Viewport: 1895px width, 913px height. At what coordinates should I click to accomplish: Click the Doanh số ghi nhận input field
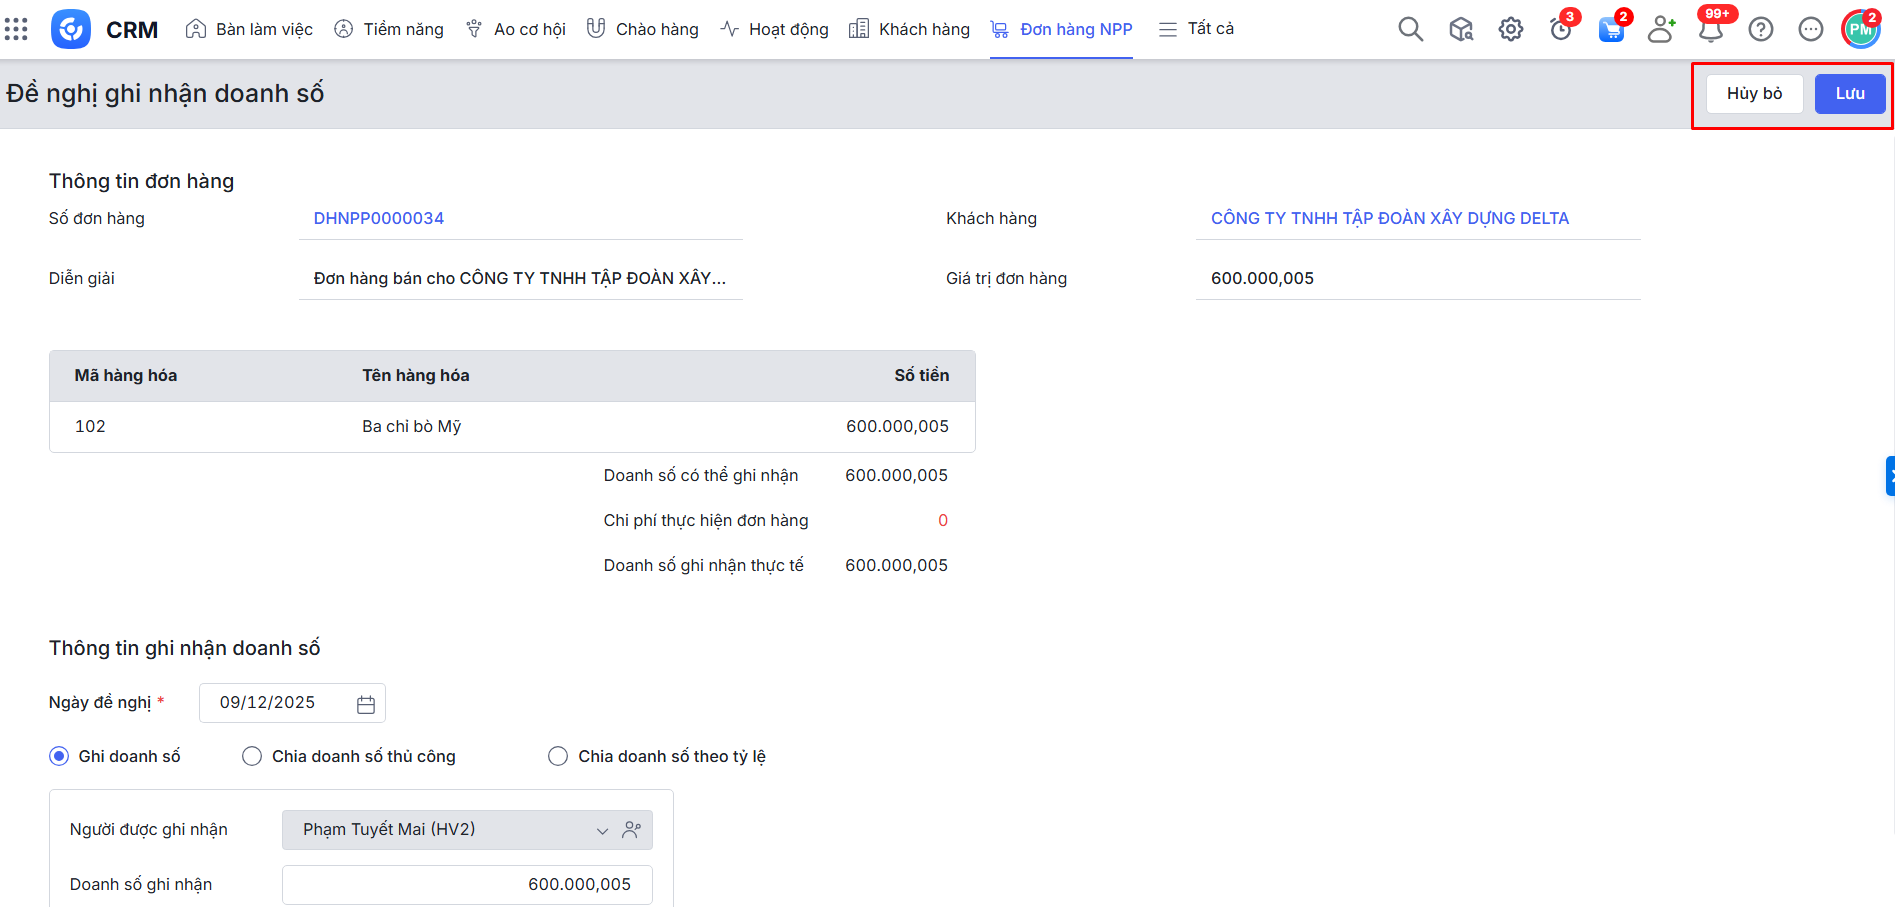coord(467,885)
